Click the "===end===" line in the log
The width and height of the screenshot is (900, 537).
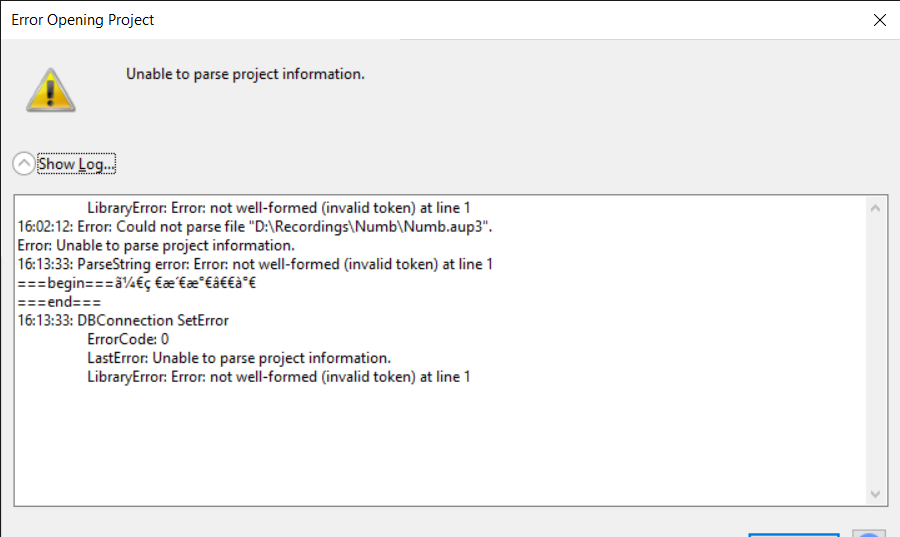59,302
